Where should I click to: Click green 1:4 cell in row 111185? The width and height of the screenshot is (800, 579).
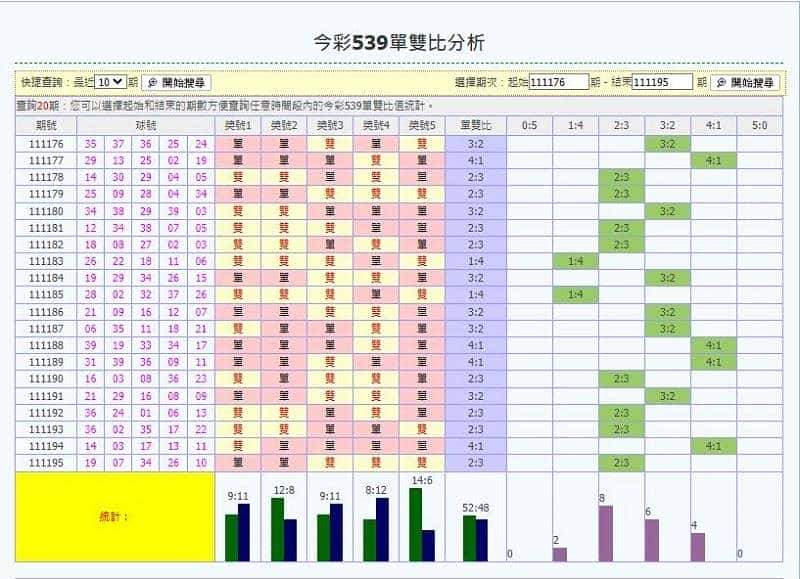576,295
